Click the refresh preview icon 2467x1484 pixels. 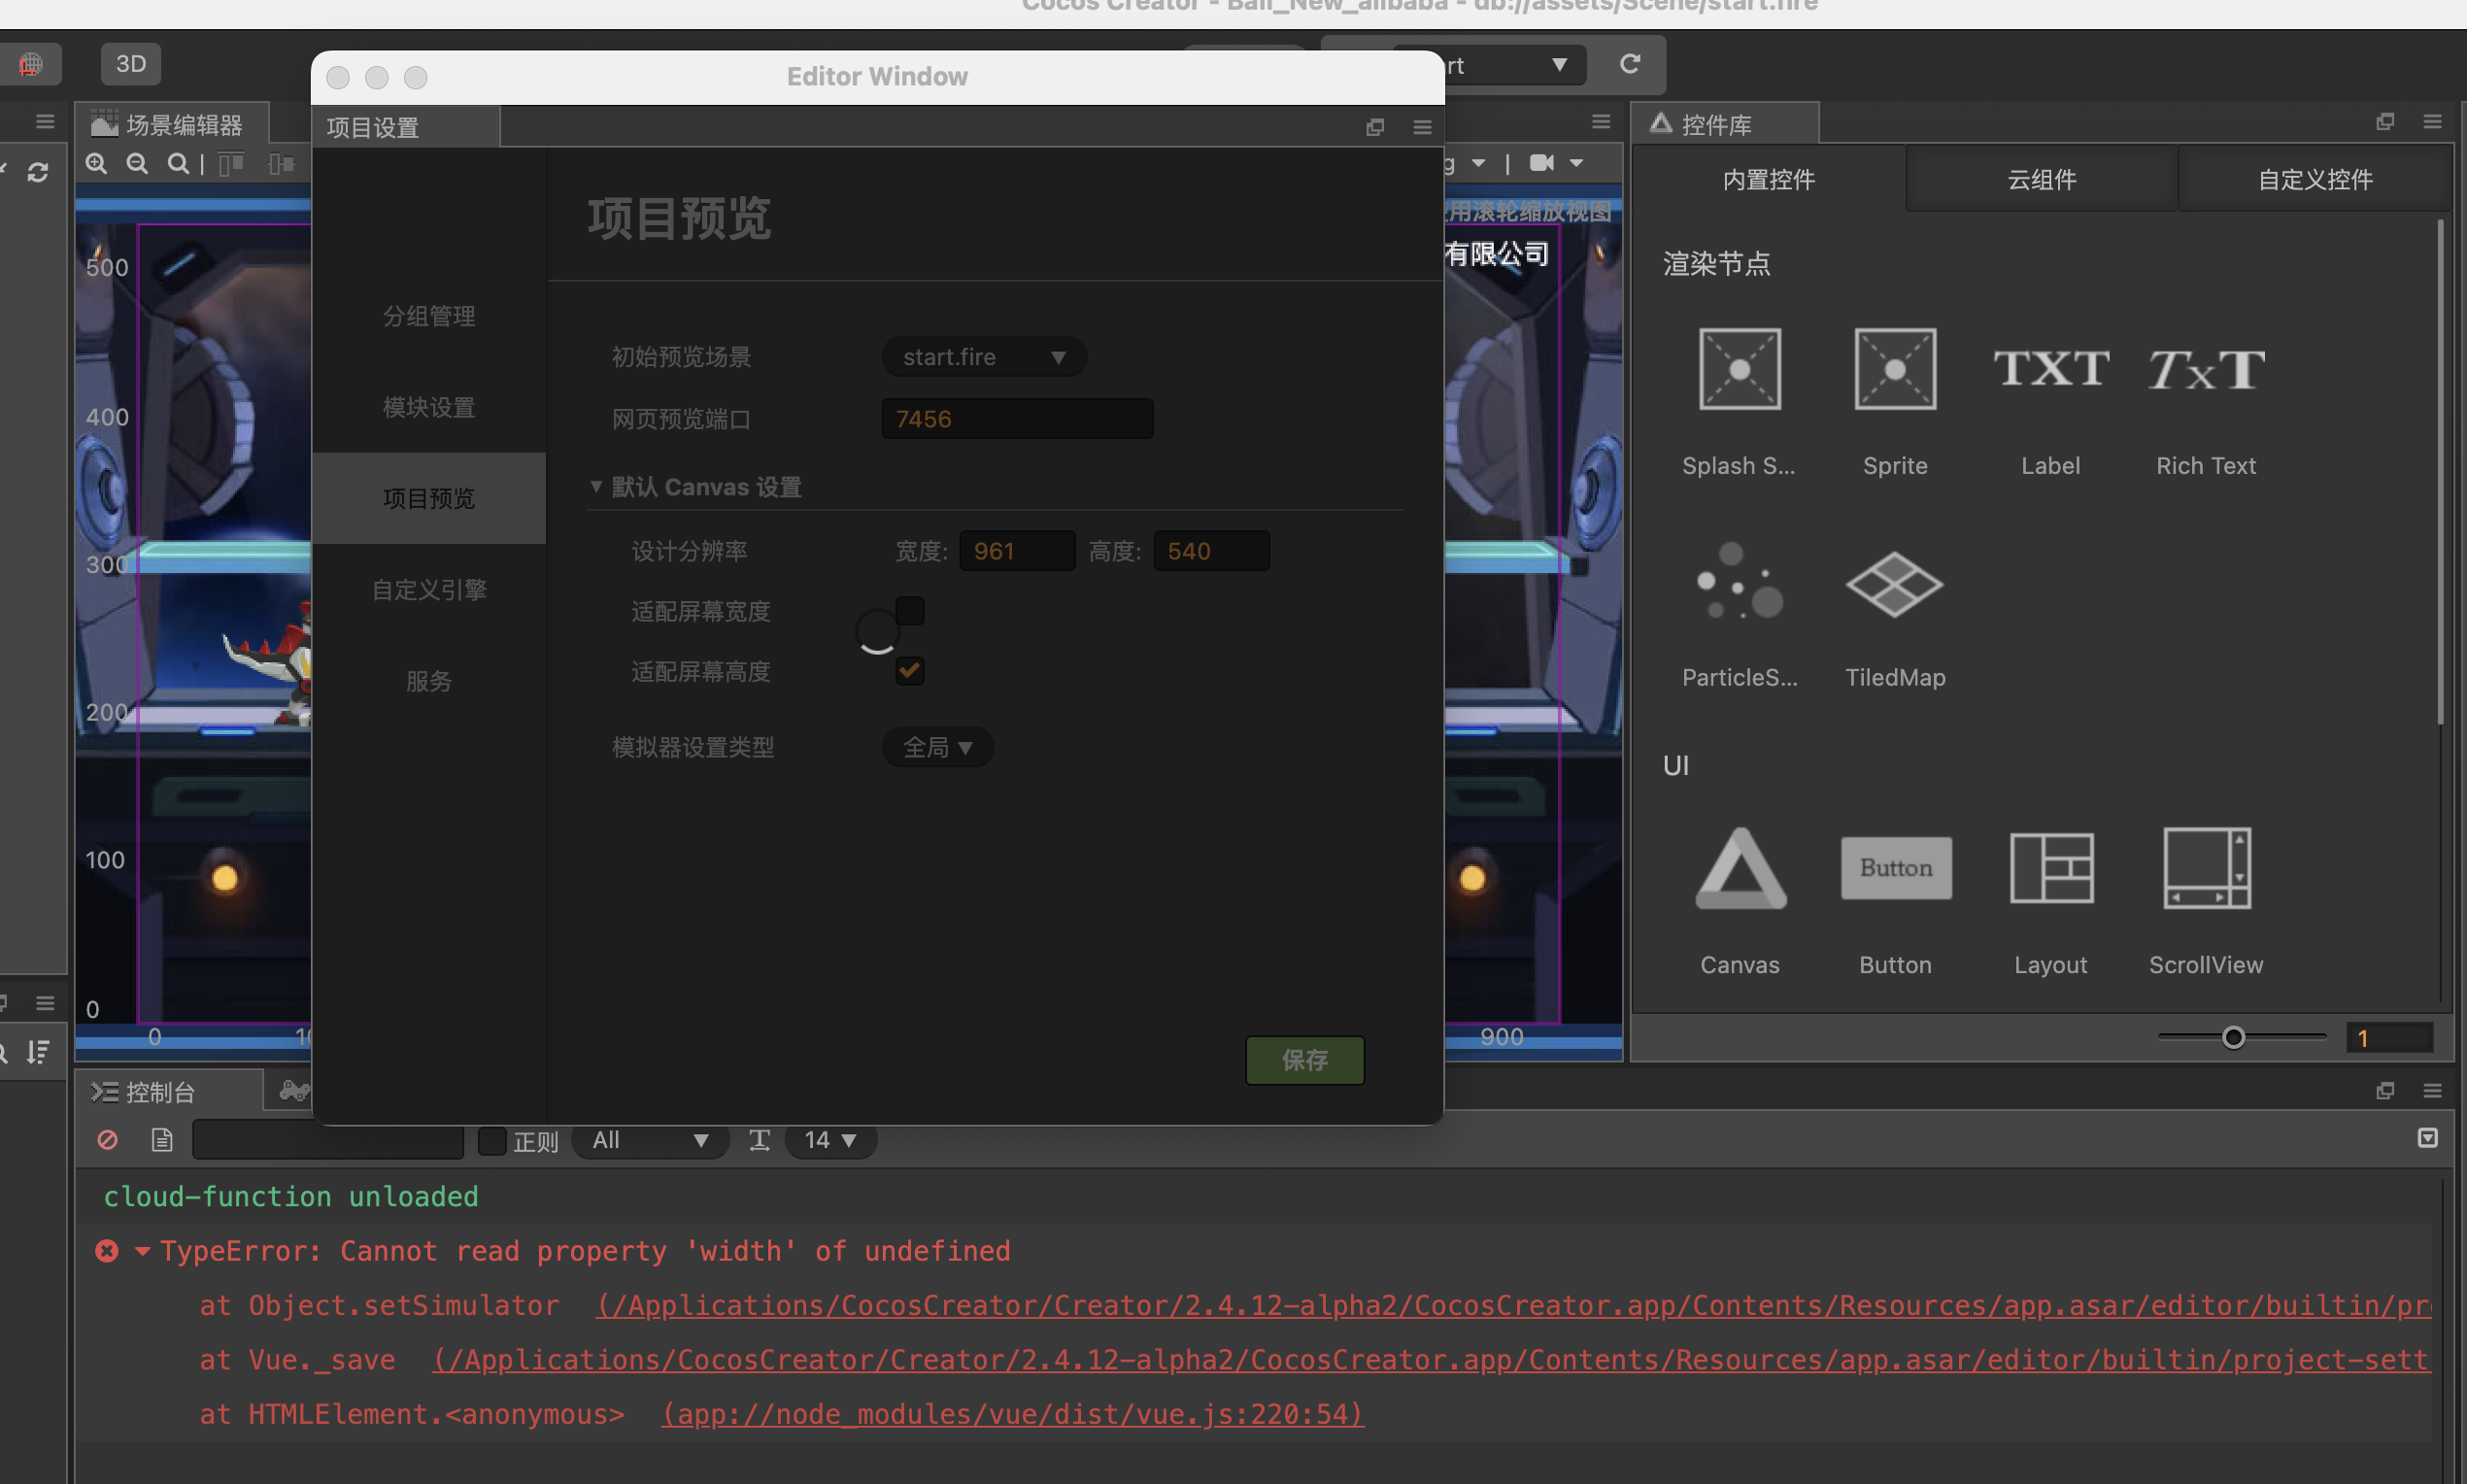(x=1629, y=65)
